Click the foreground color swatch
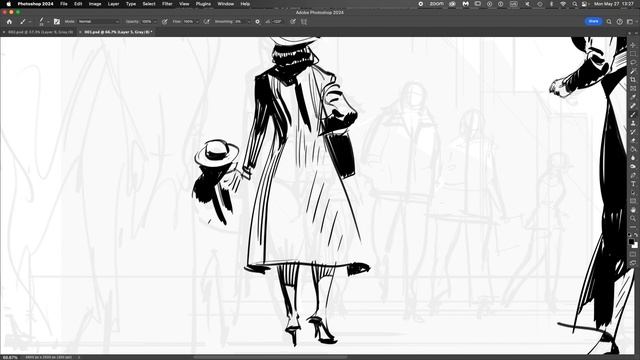The width and height of the screenshot is (640, 360). click(x=631, y=242)
